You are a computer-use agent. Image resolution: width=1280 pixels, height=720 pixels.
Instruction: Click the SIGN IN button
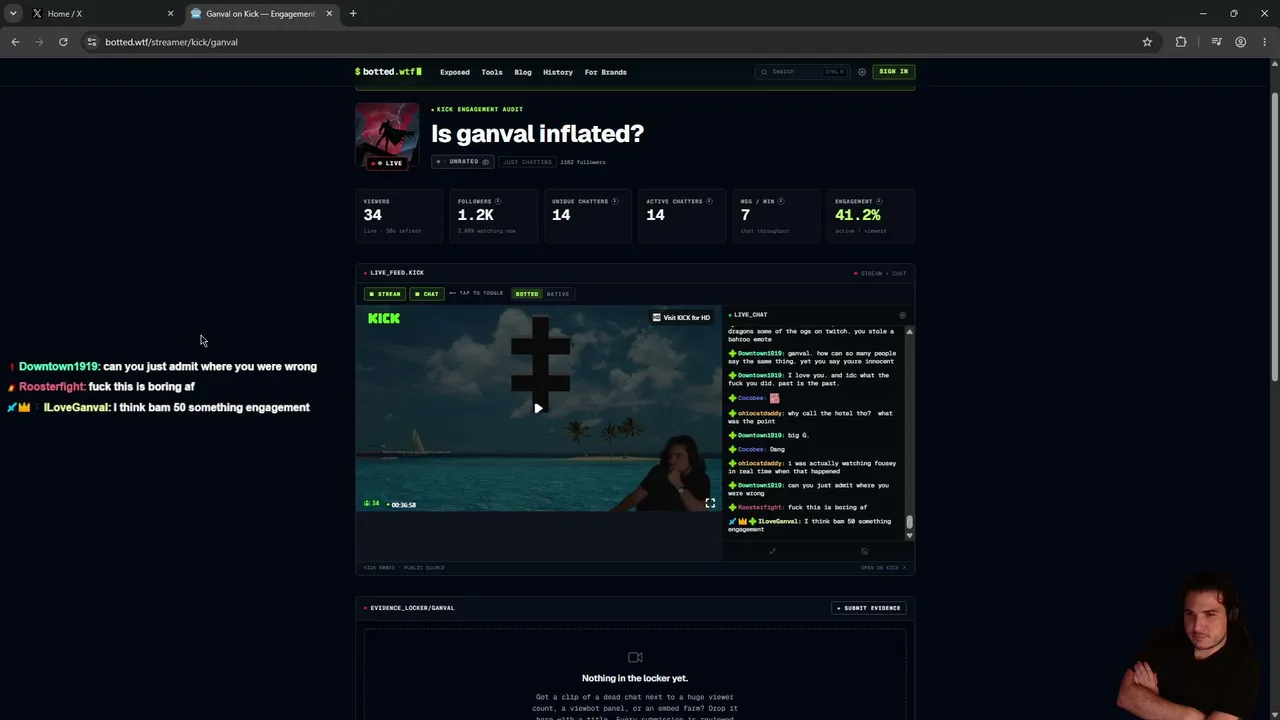pos(893,72)
